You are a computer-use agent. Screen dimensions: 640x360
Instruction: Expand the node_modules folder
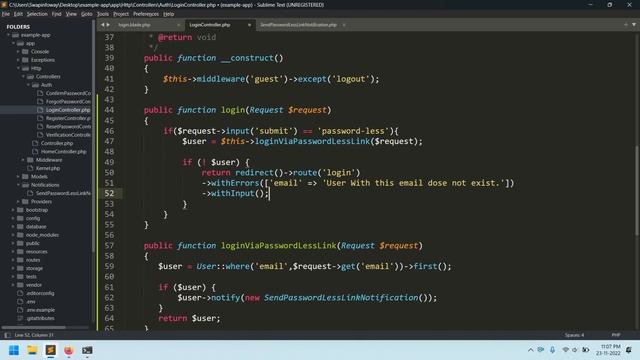[13, 235]
